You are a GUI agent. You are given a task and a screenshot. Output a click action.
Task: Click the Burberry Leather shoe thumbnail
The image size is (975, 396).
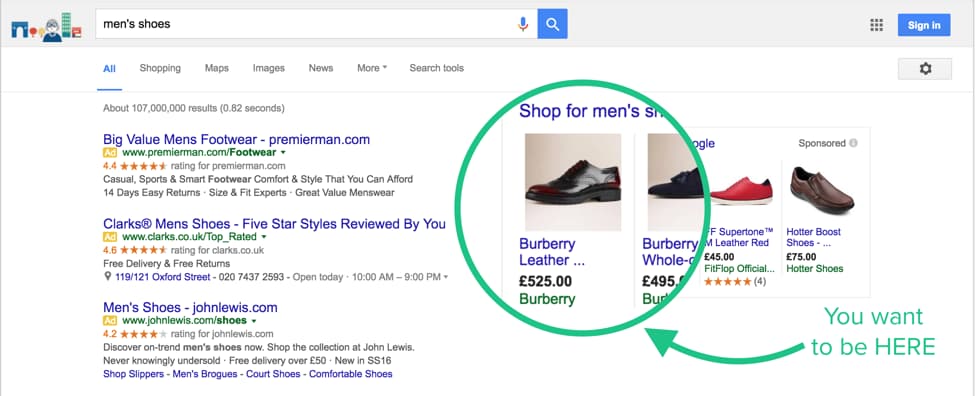point(573,182)
